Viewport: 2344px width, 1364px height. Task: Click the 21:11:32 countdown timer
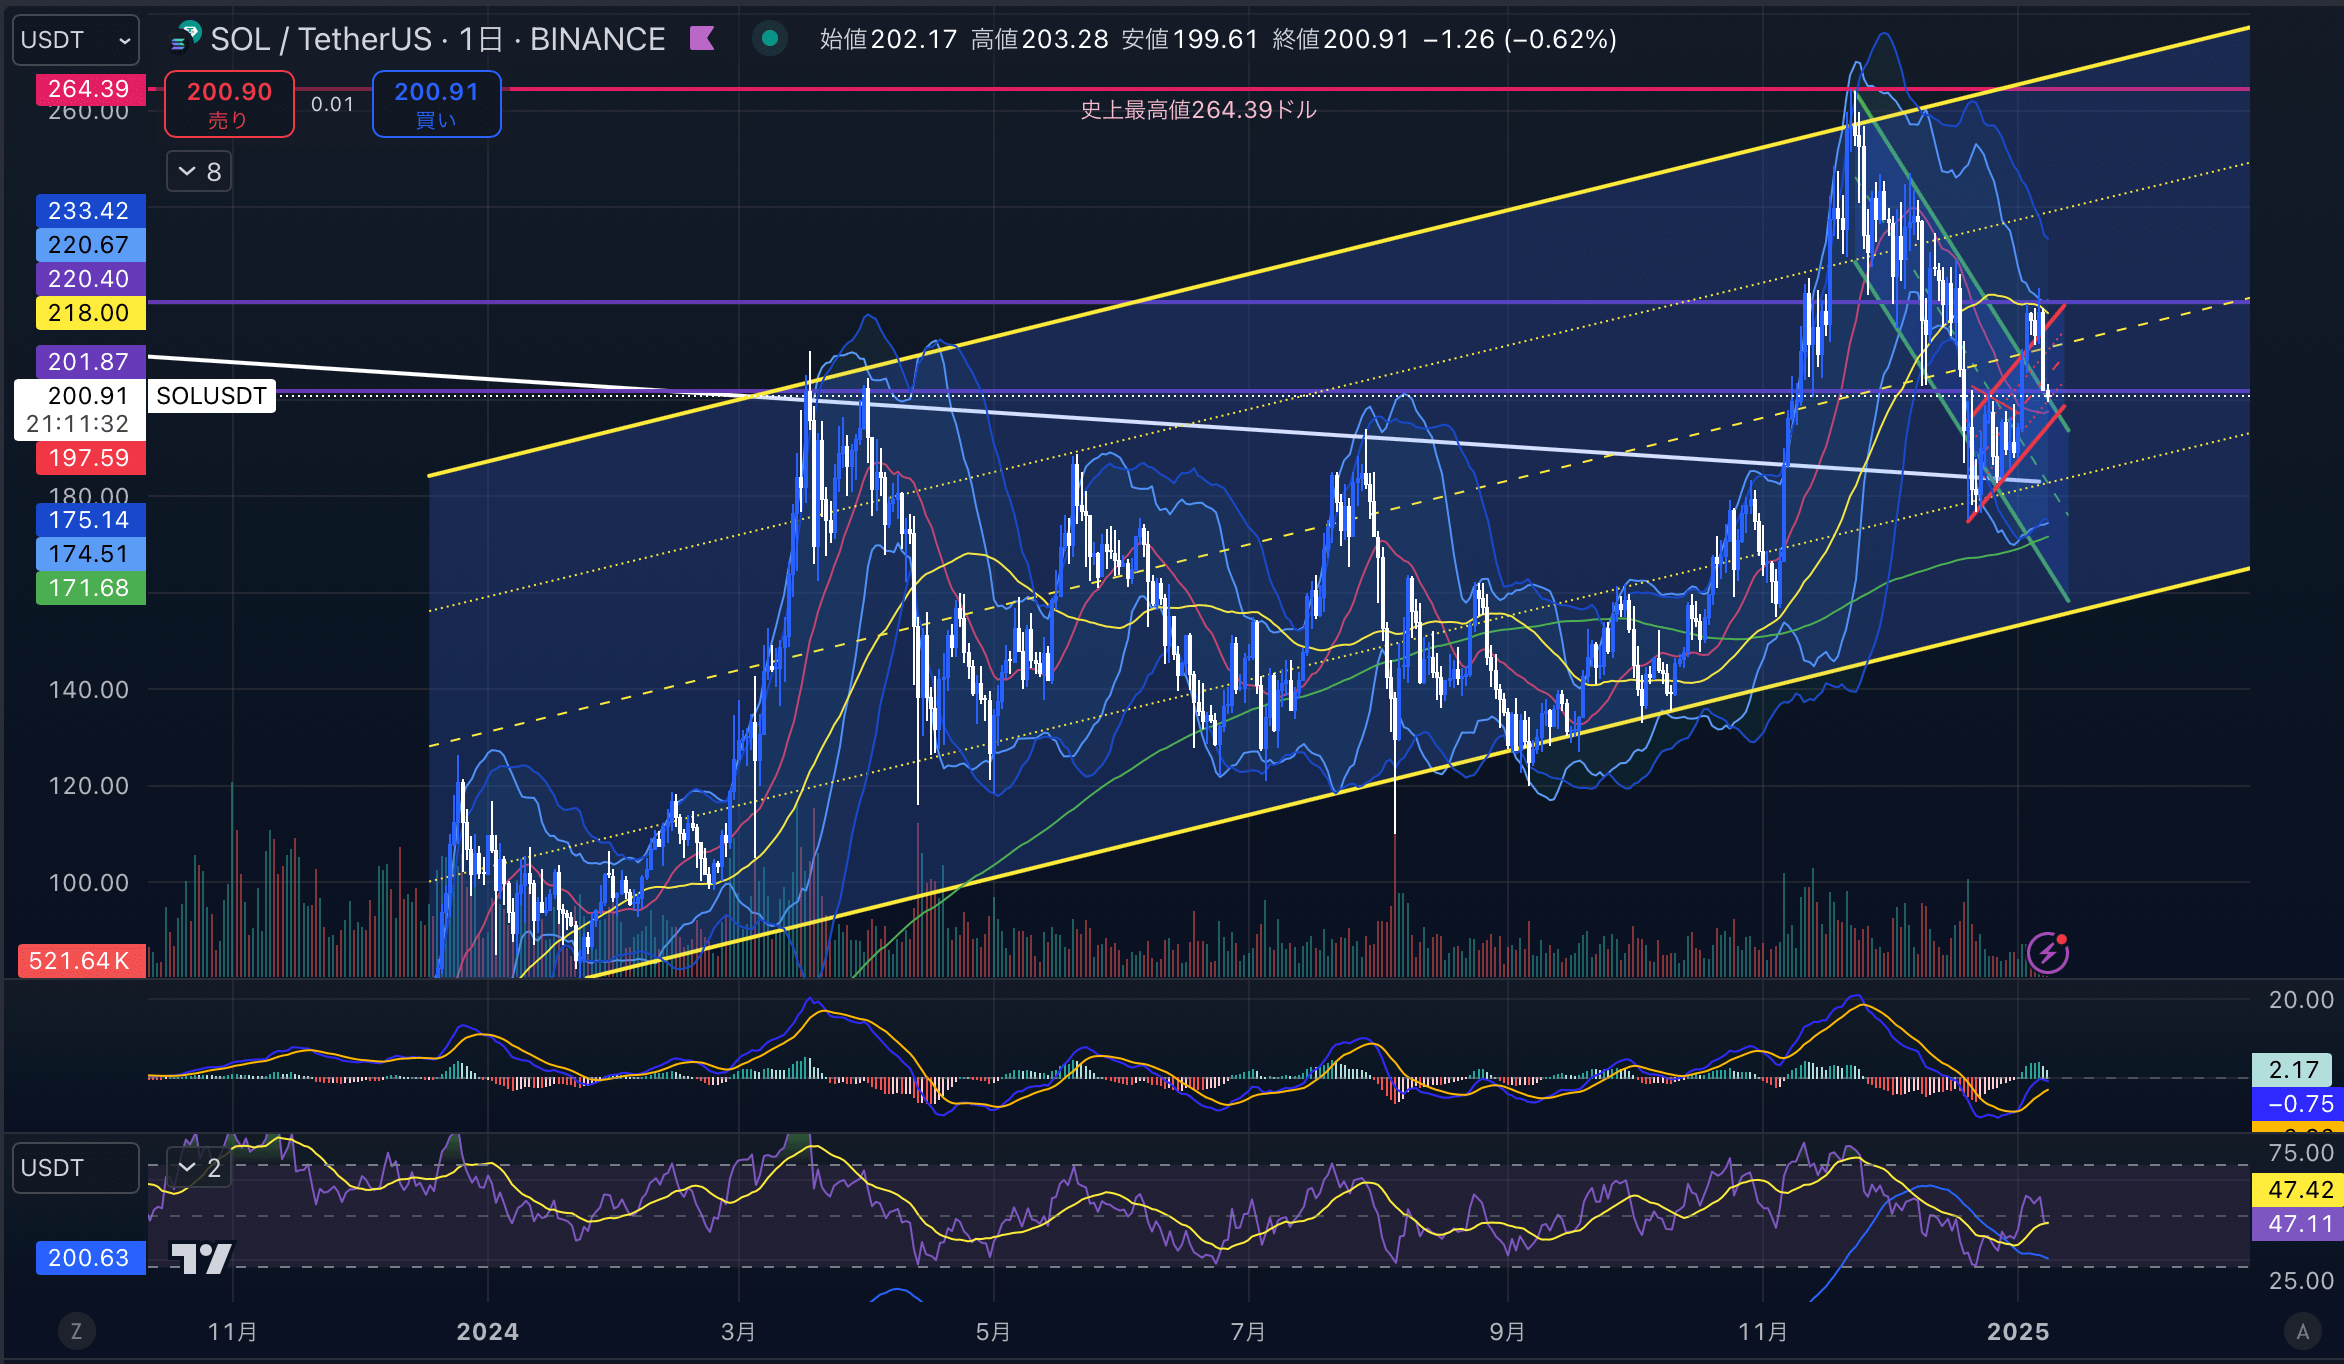coord(78,424)
